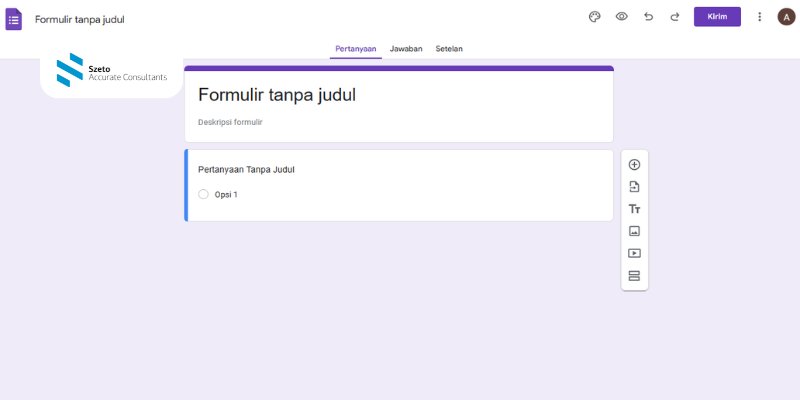The image size is (800, 400).
Task: Click the Szeto Accurate Consultants logo
Action: tap(112, 70)
